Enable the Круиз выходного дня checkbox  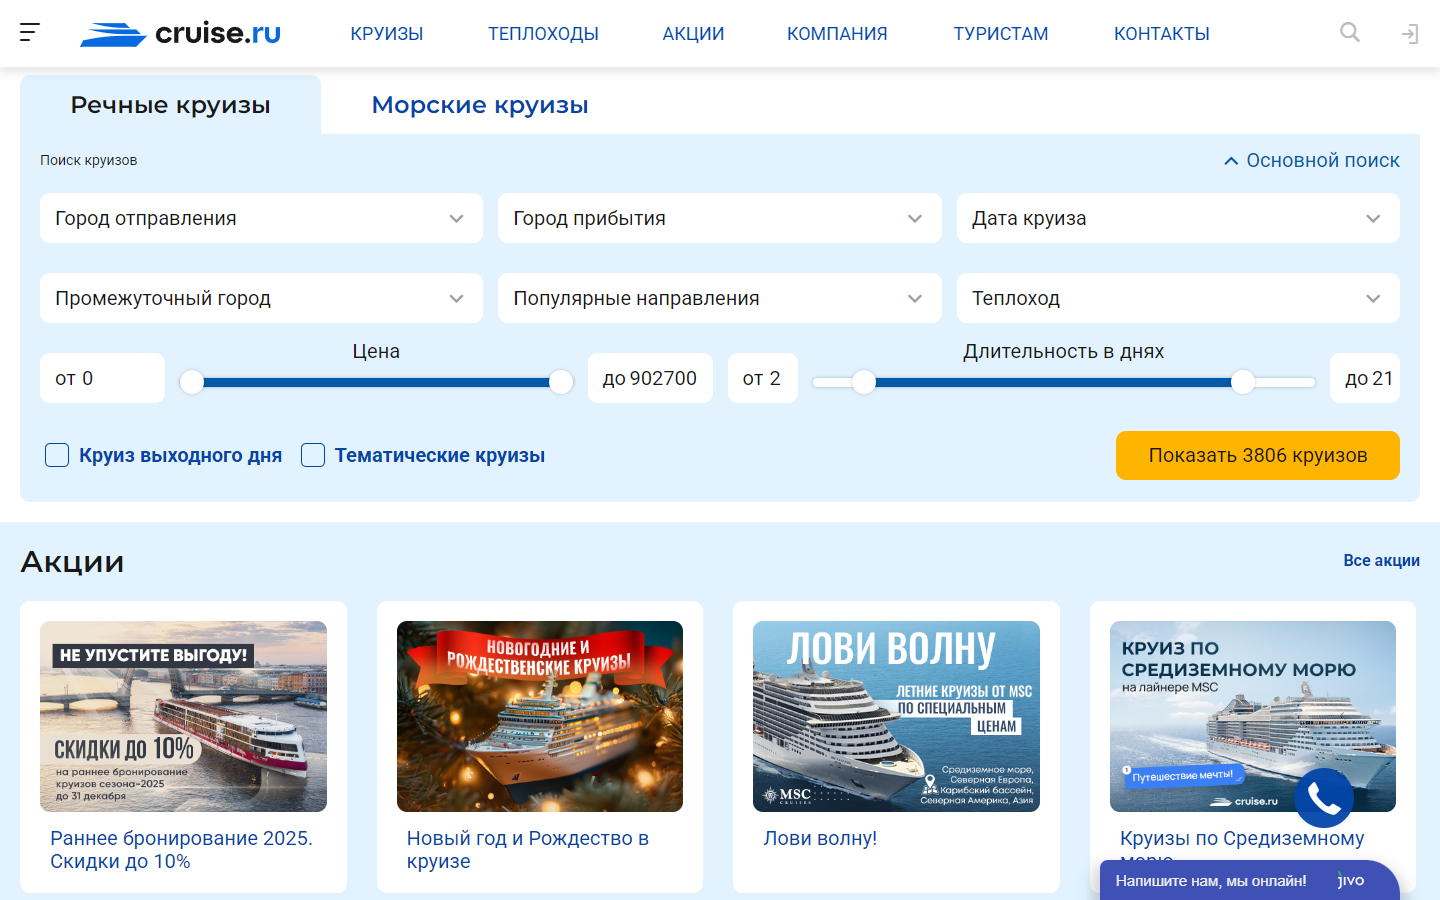point(57,455)
